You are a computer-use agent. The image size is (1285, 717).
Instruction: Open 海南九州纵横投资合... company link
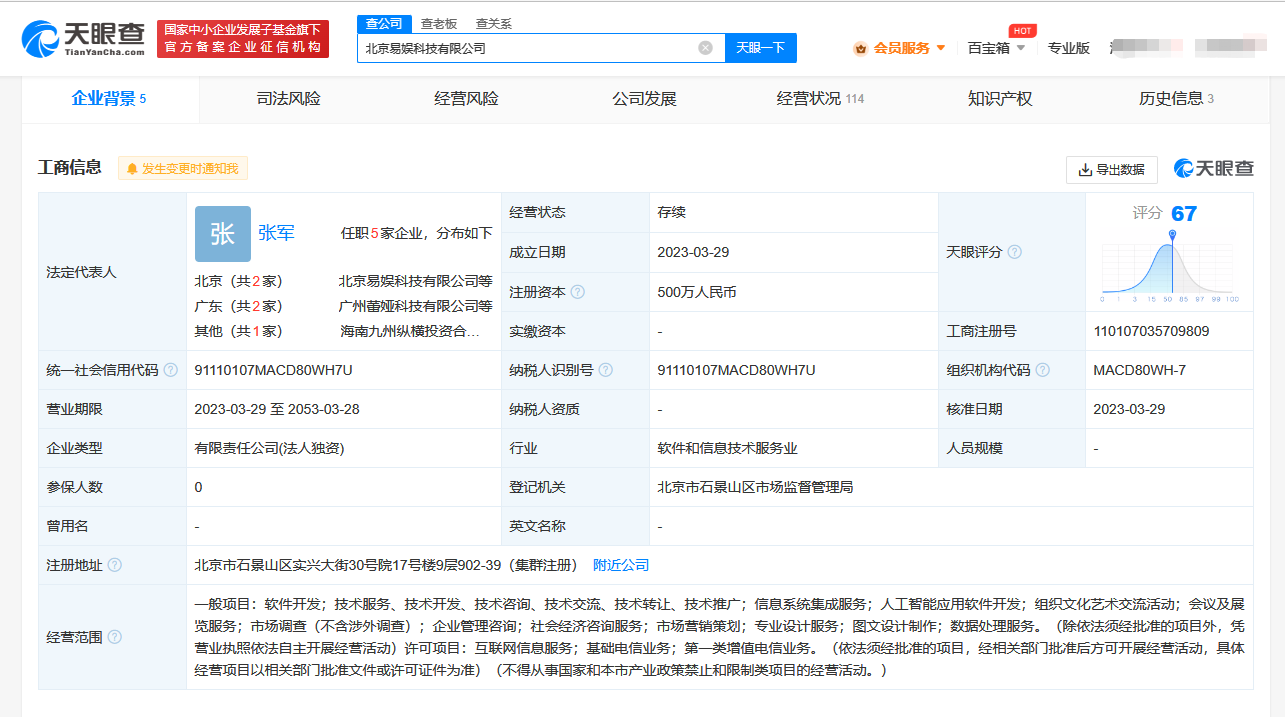point(409,331)
